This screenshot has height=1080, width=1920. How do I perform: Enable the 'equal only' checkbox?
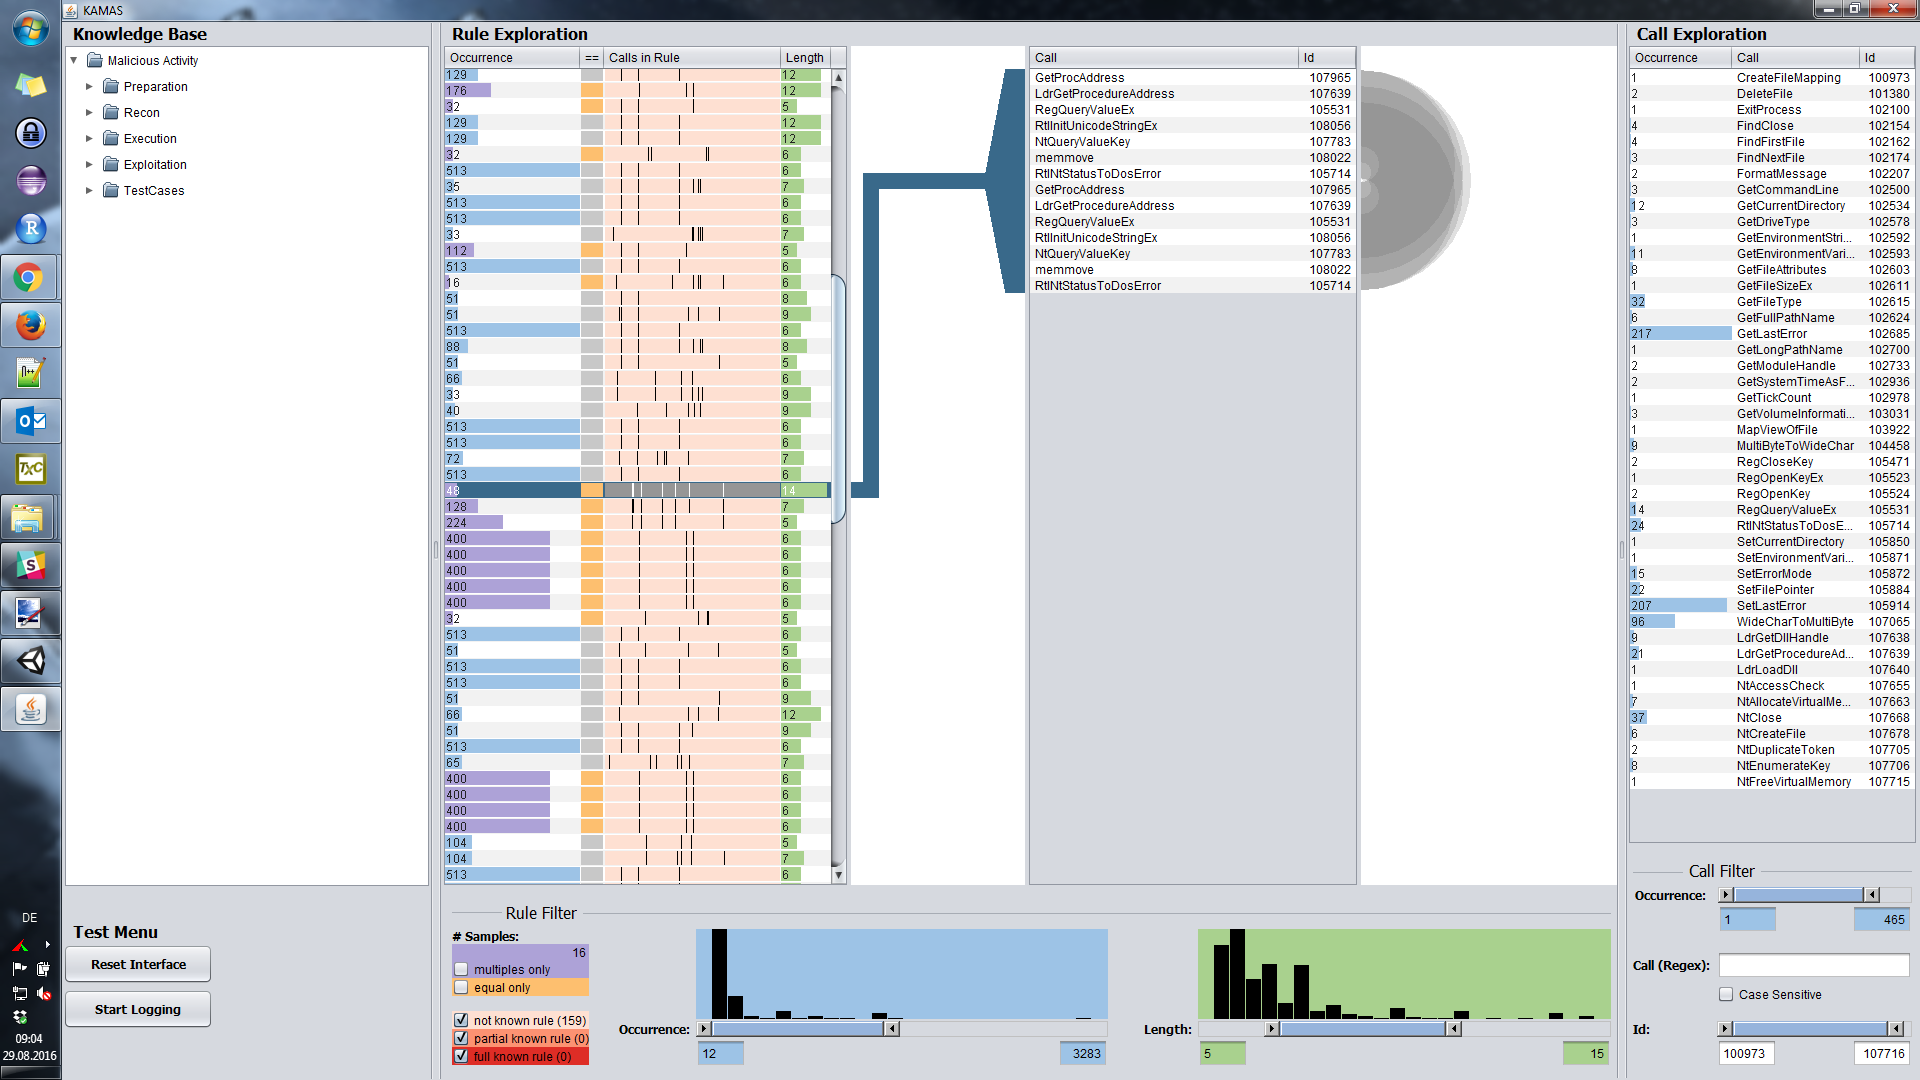(x=461, y=987)
